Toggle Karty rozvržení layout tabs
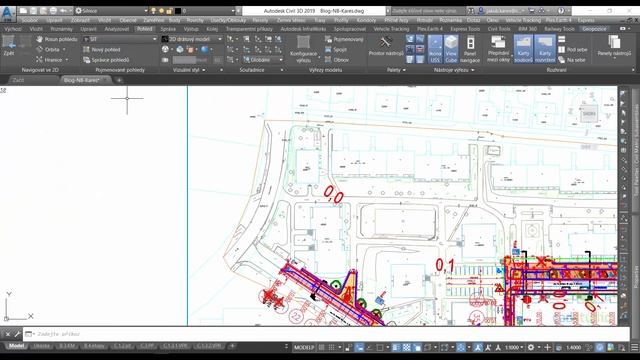Image resolution: width=640 pixels, height=360 pixels. click(544, 49)
